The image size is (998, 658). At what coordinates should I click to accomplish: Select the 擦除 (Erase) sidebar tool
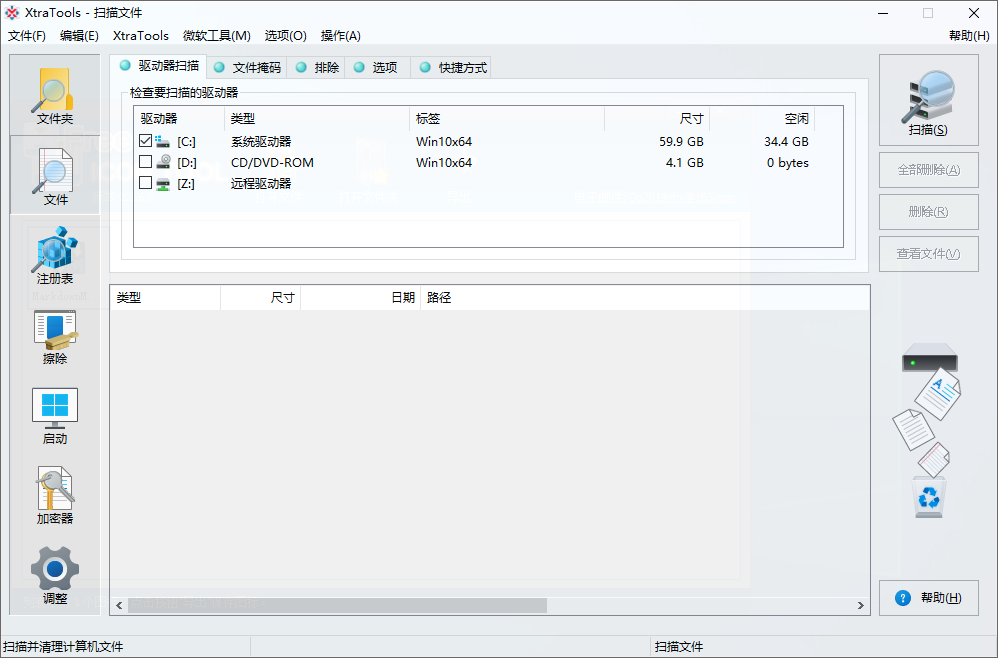[x=54, y=336]
